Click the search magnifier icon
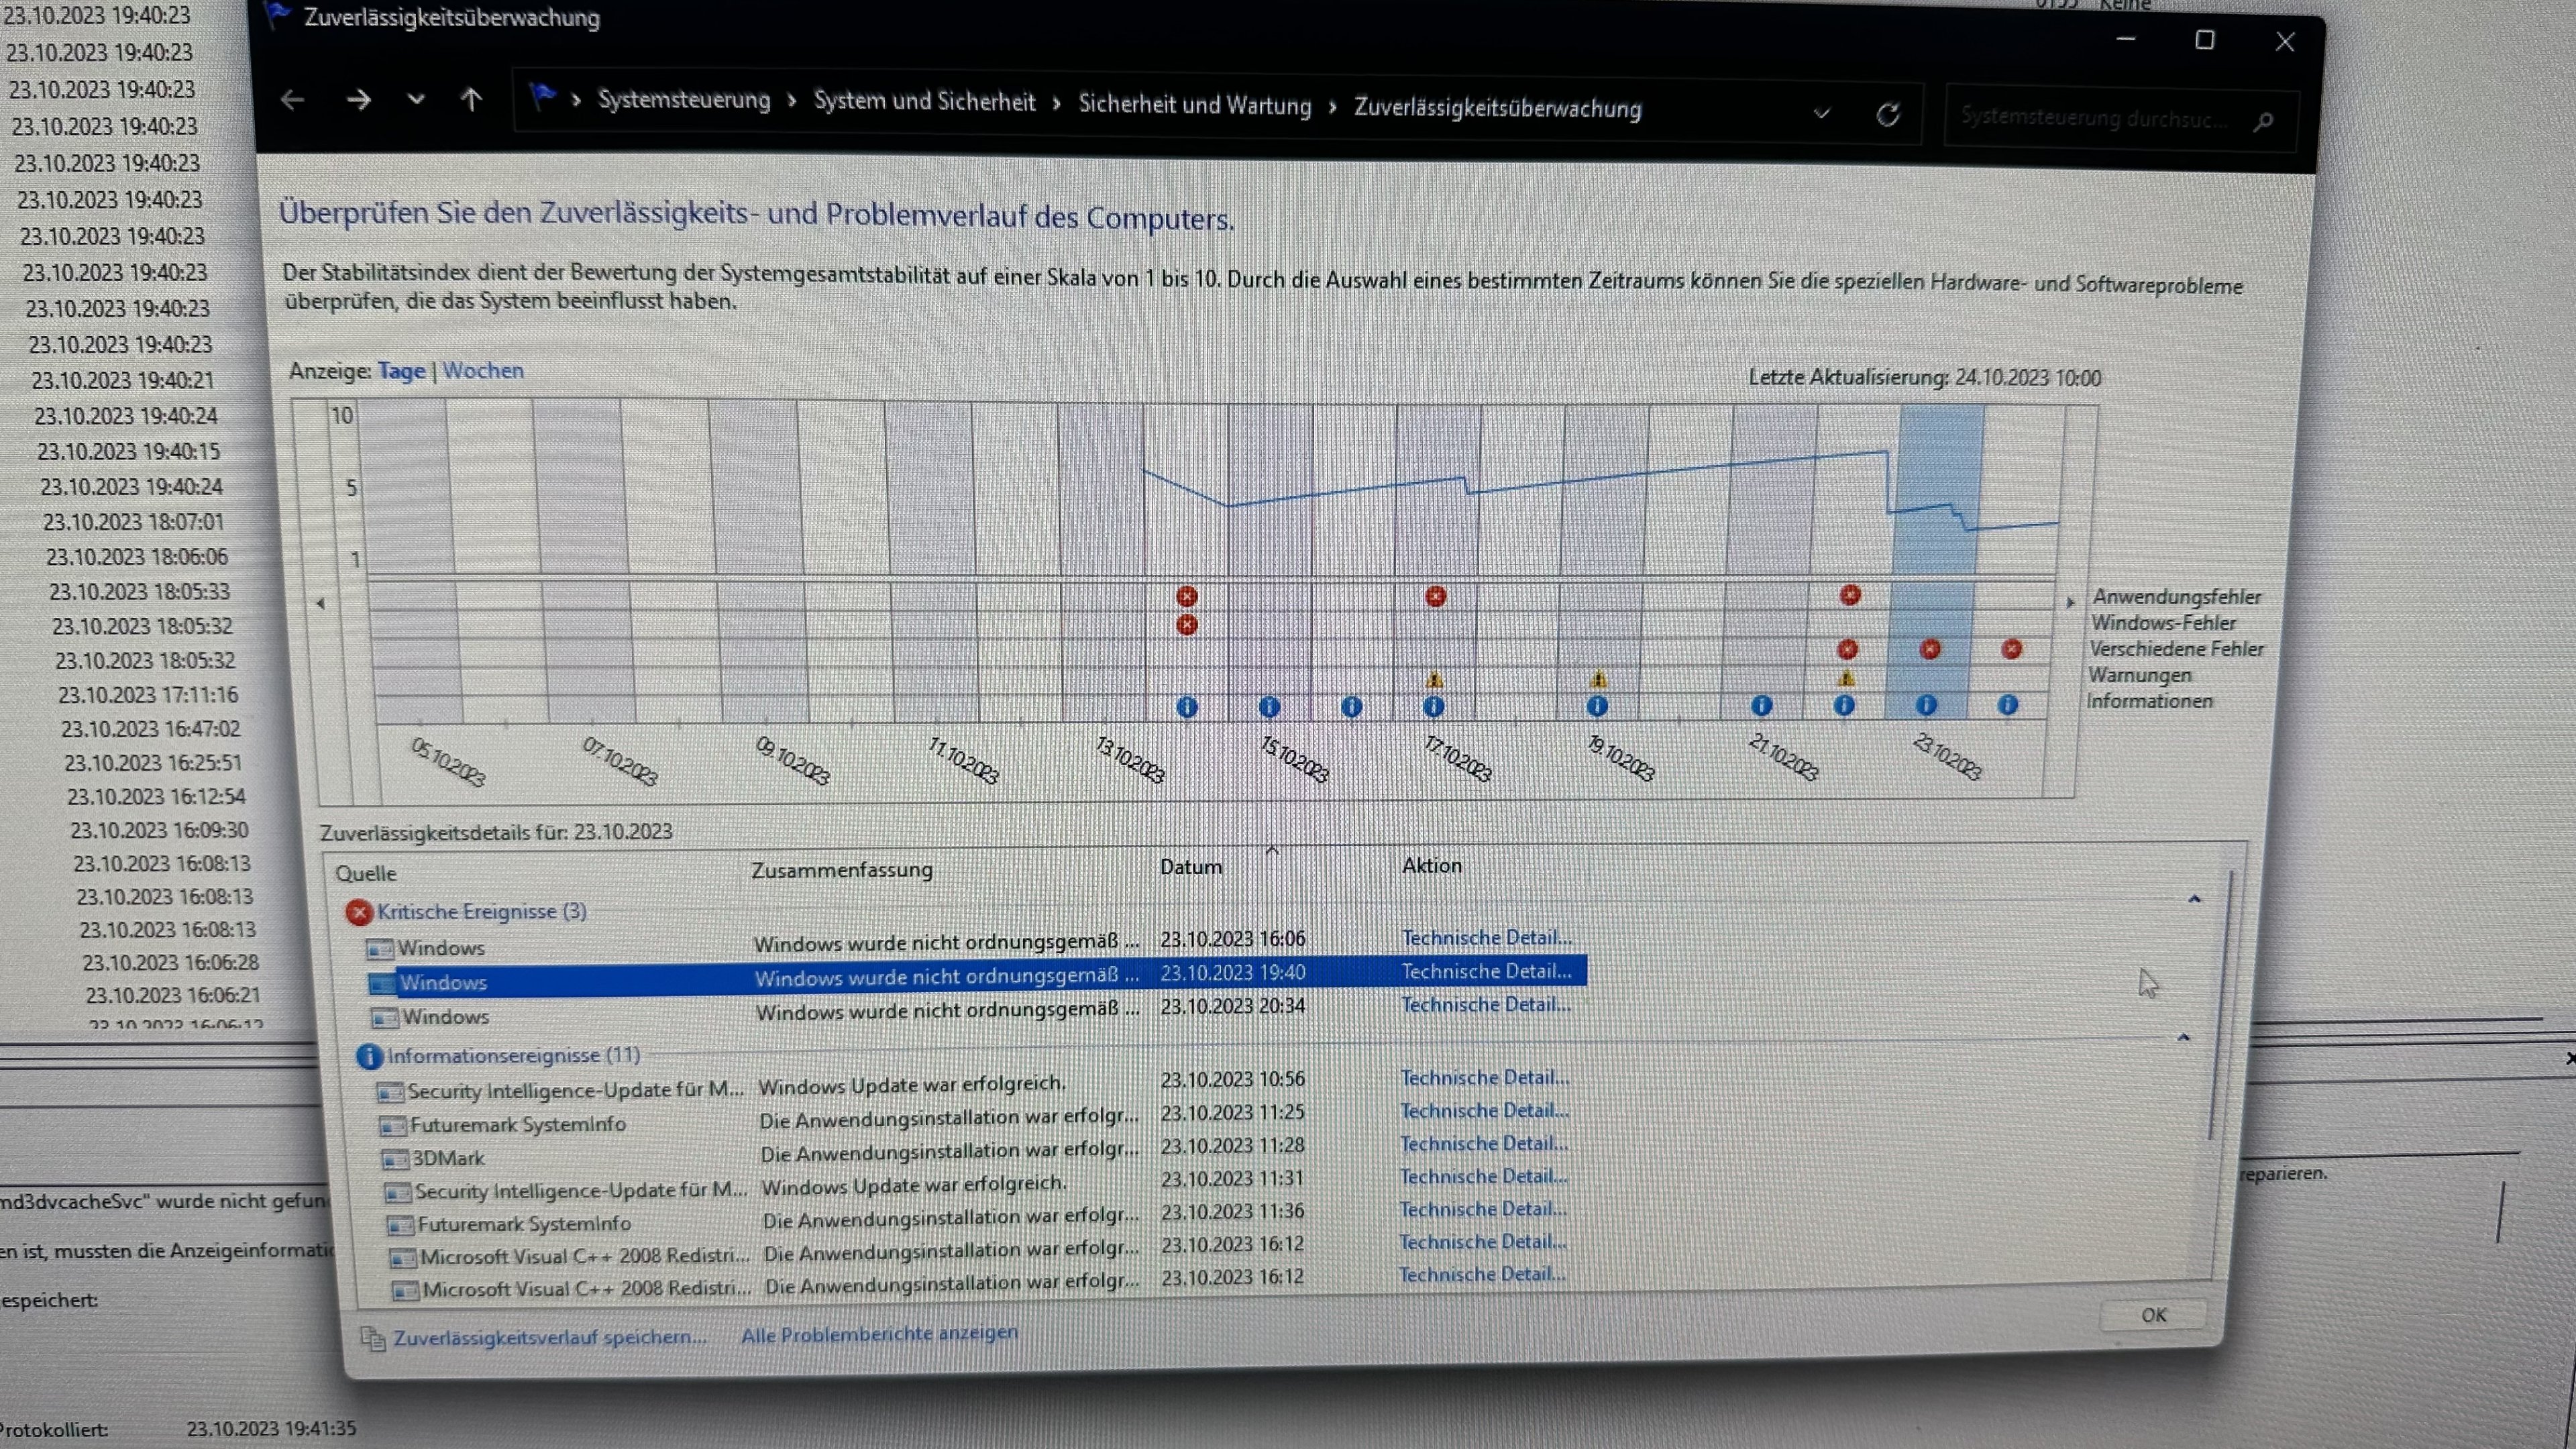This screenshot has width=2576, height=1449. tap(2264, 121)
